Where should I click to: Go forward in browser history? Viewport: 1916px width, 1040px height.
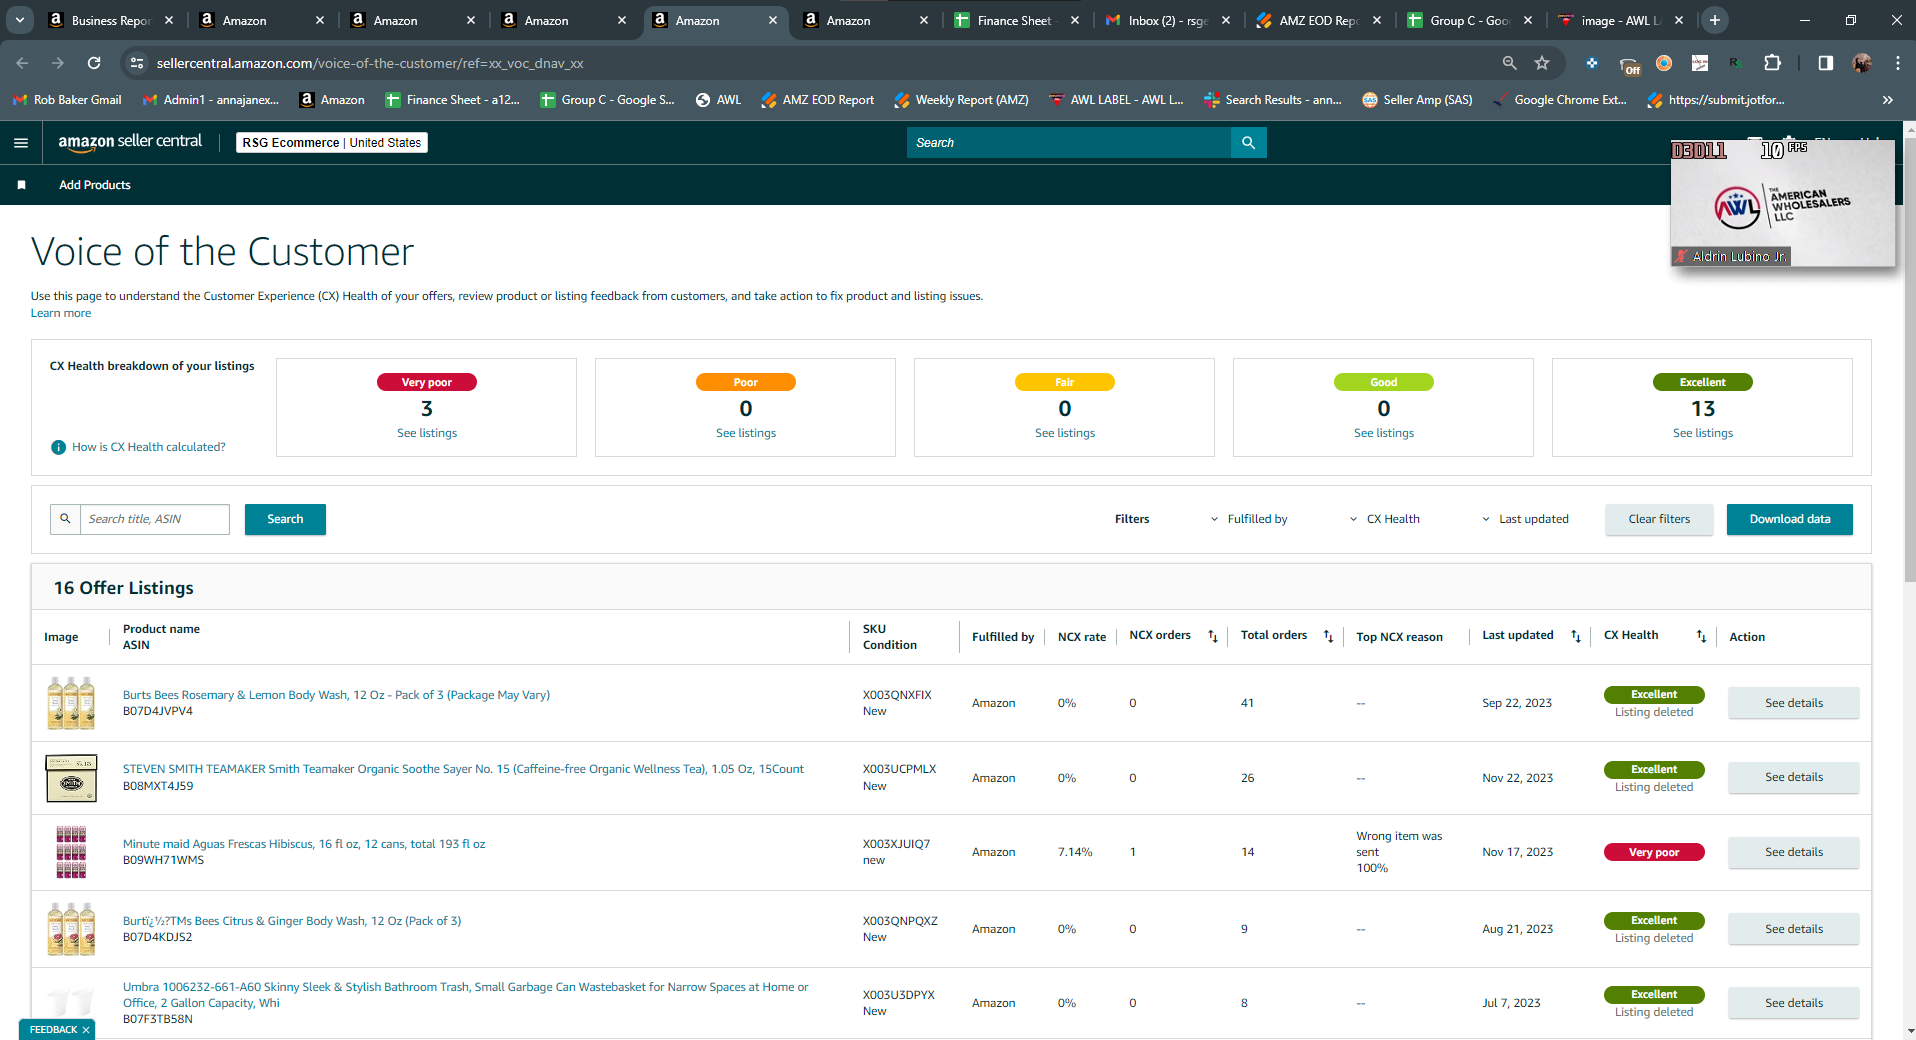click(58, 63)
